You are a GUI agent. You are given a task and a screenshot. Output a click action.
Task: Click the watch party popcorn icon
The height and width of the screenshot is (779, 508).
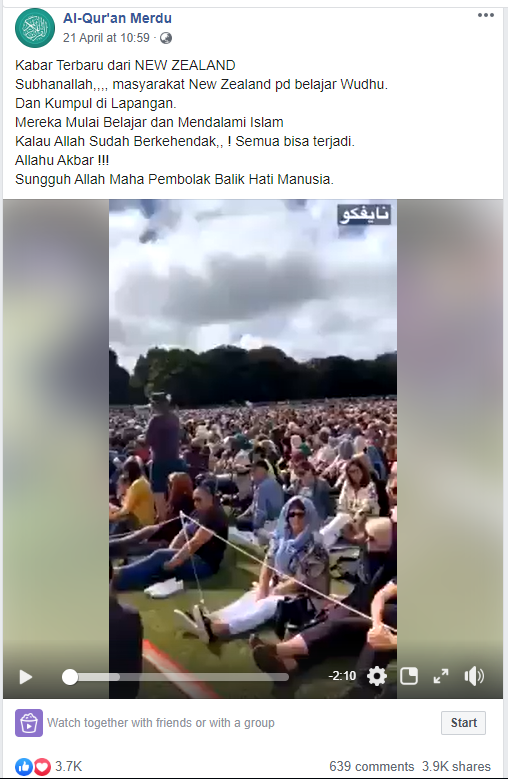29,723
